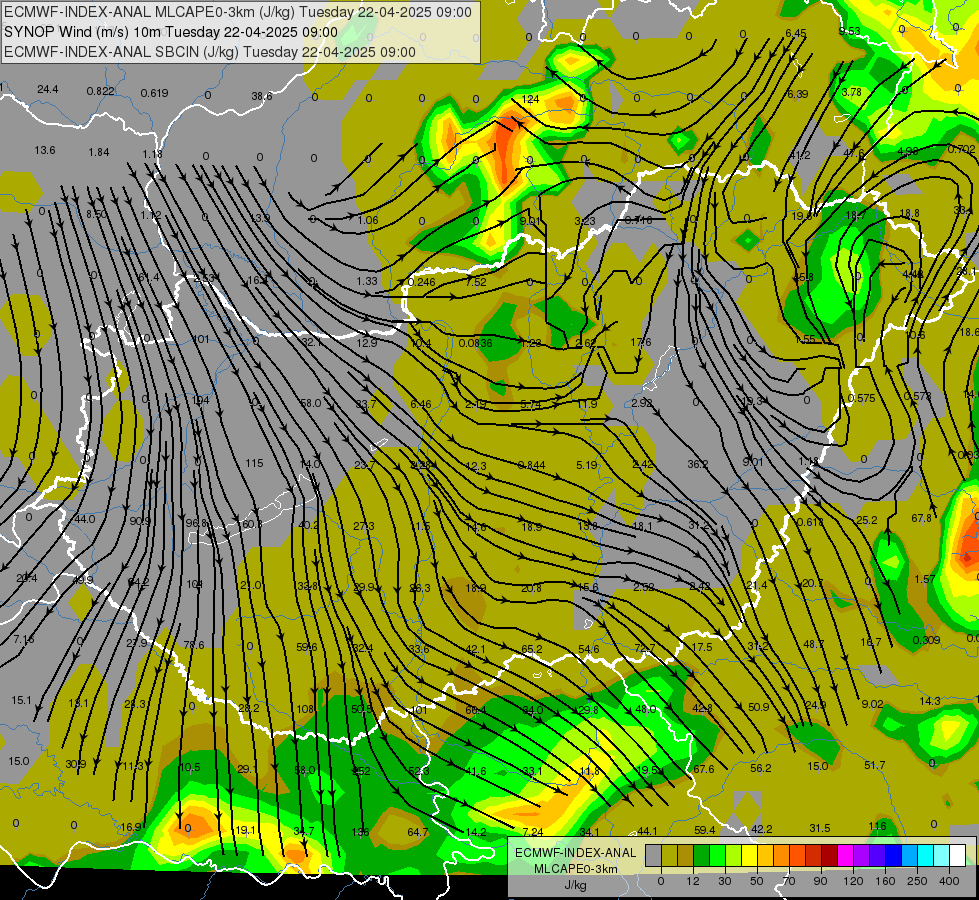Click the map value 38.6
The width and height of the screenshot is (979, 900).
[262, 96]
